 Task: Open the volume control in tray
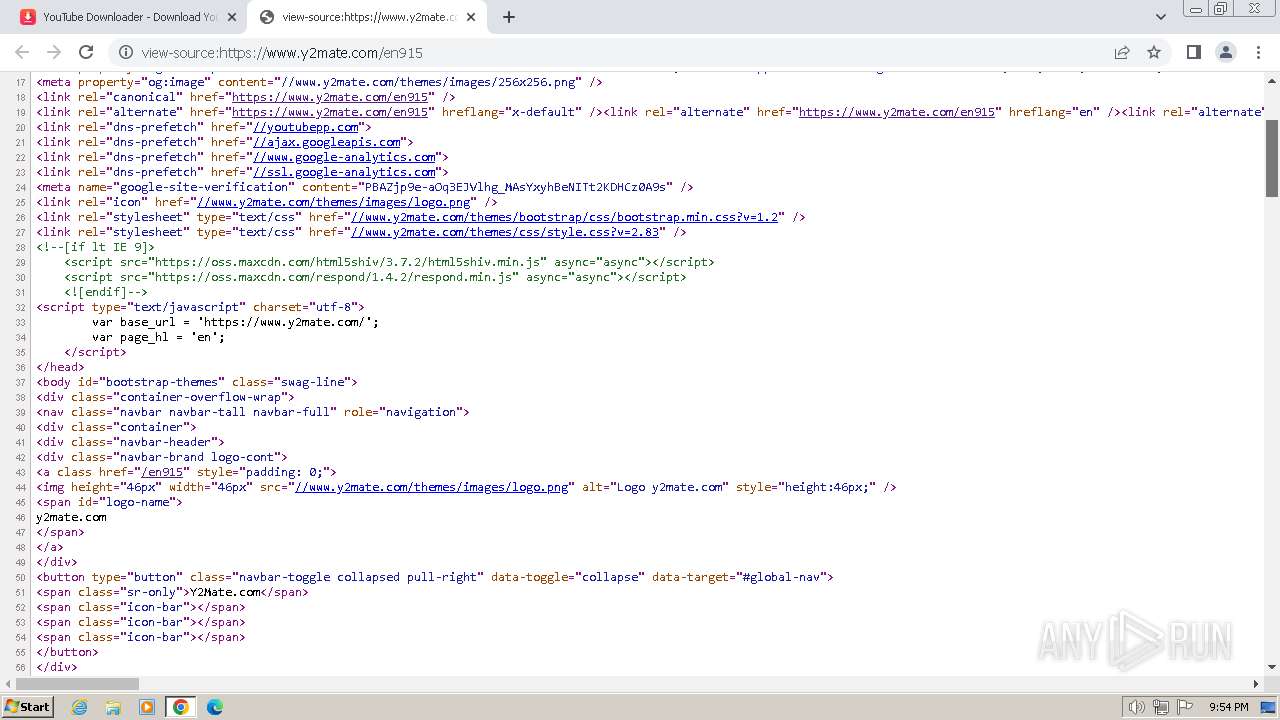point(1136,707)
